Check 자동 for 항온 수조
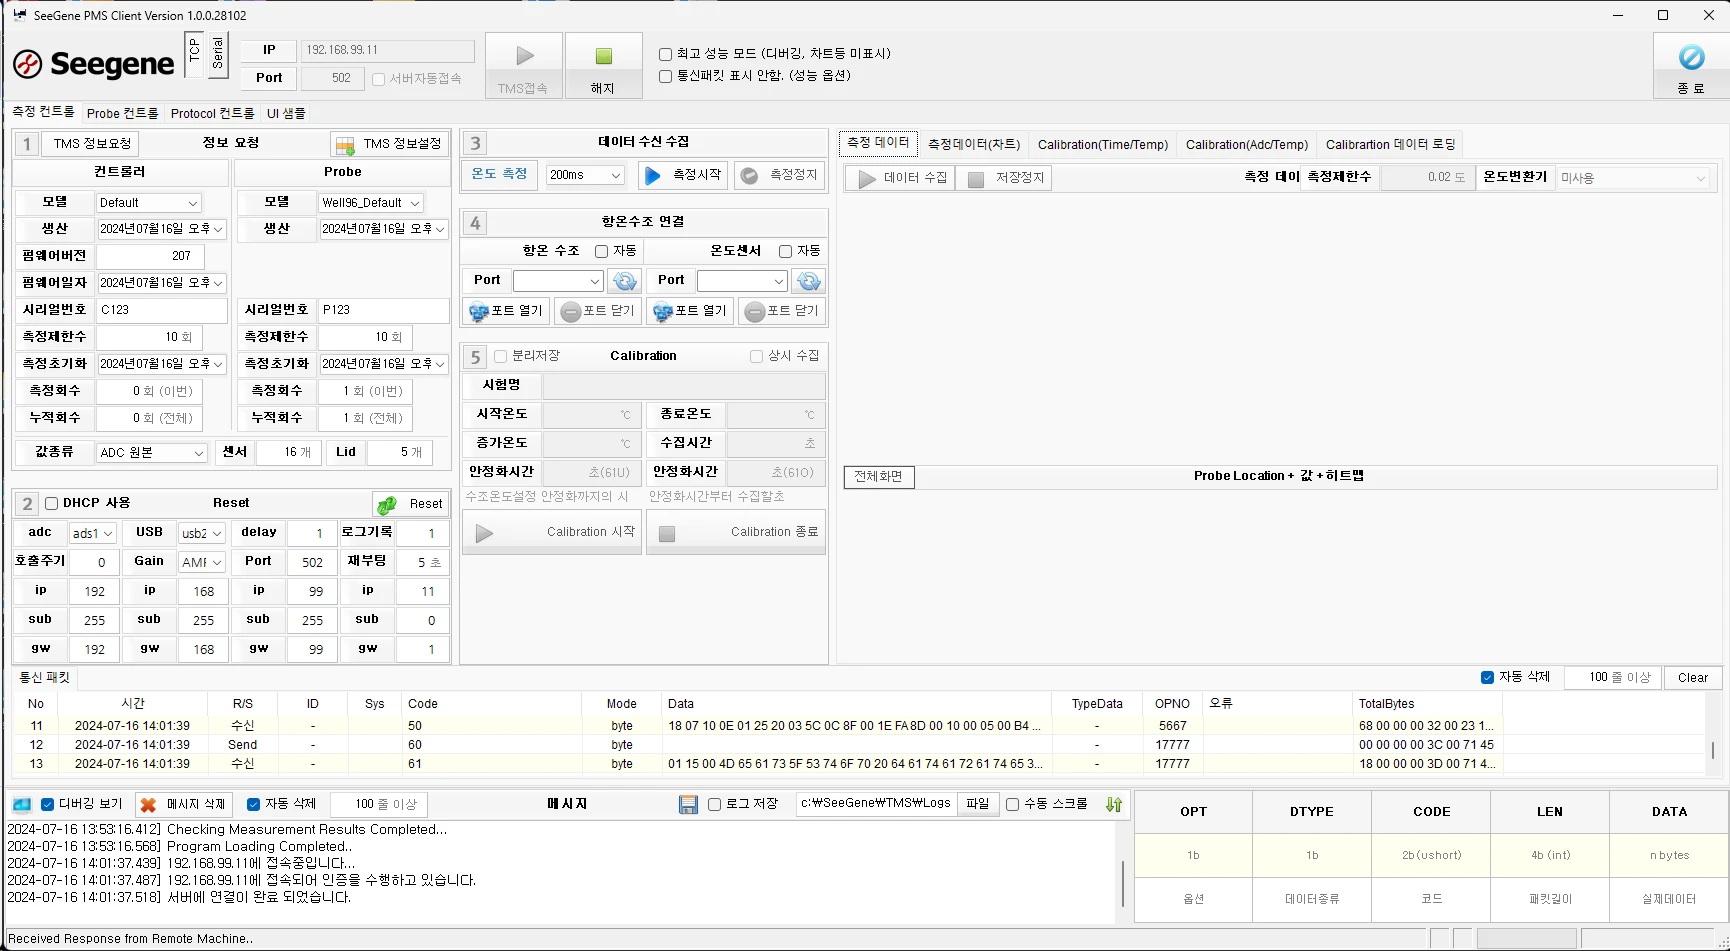The height and width of the screenshot is (951, 1730). [601, 251]
